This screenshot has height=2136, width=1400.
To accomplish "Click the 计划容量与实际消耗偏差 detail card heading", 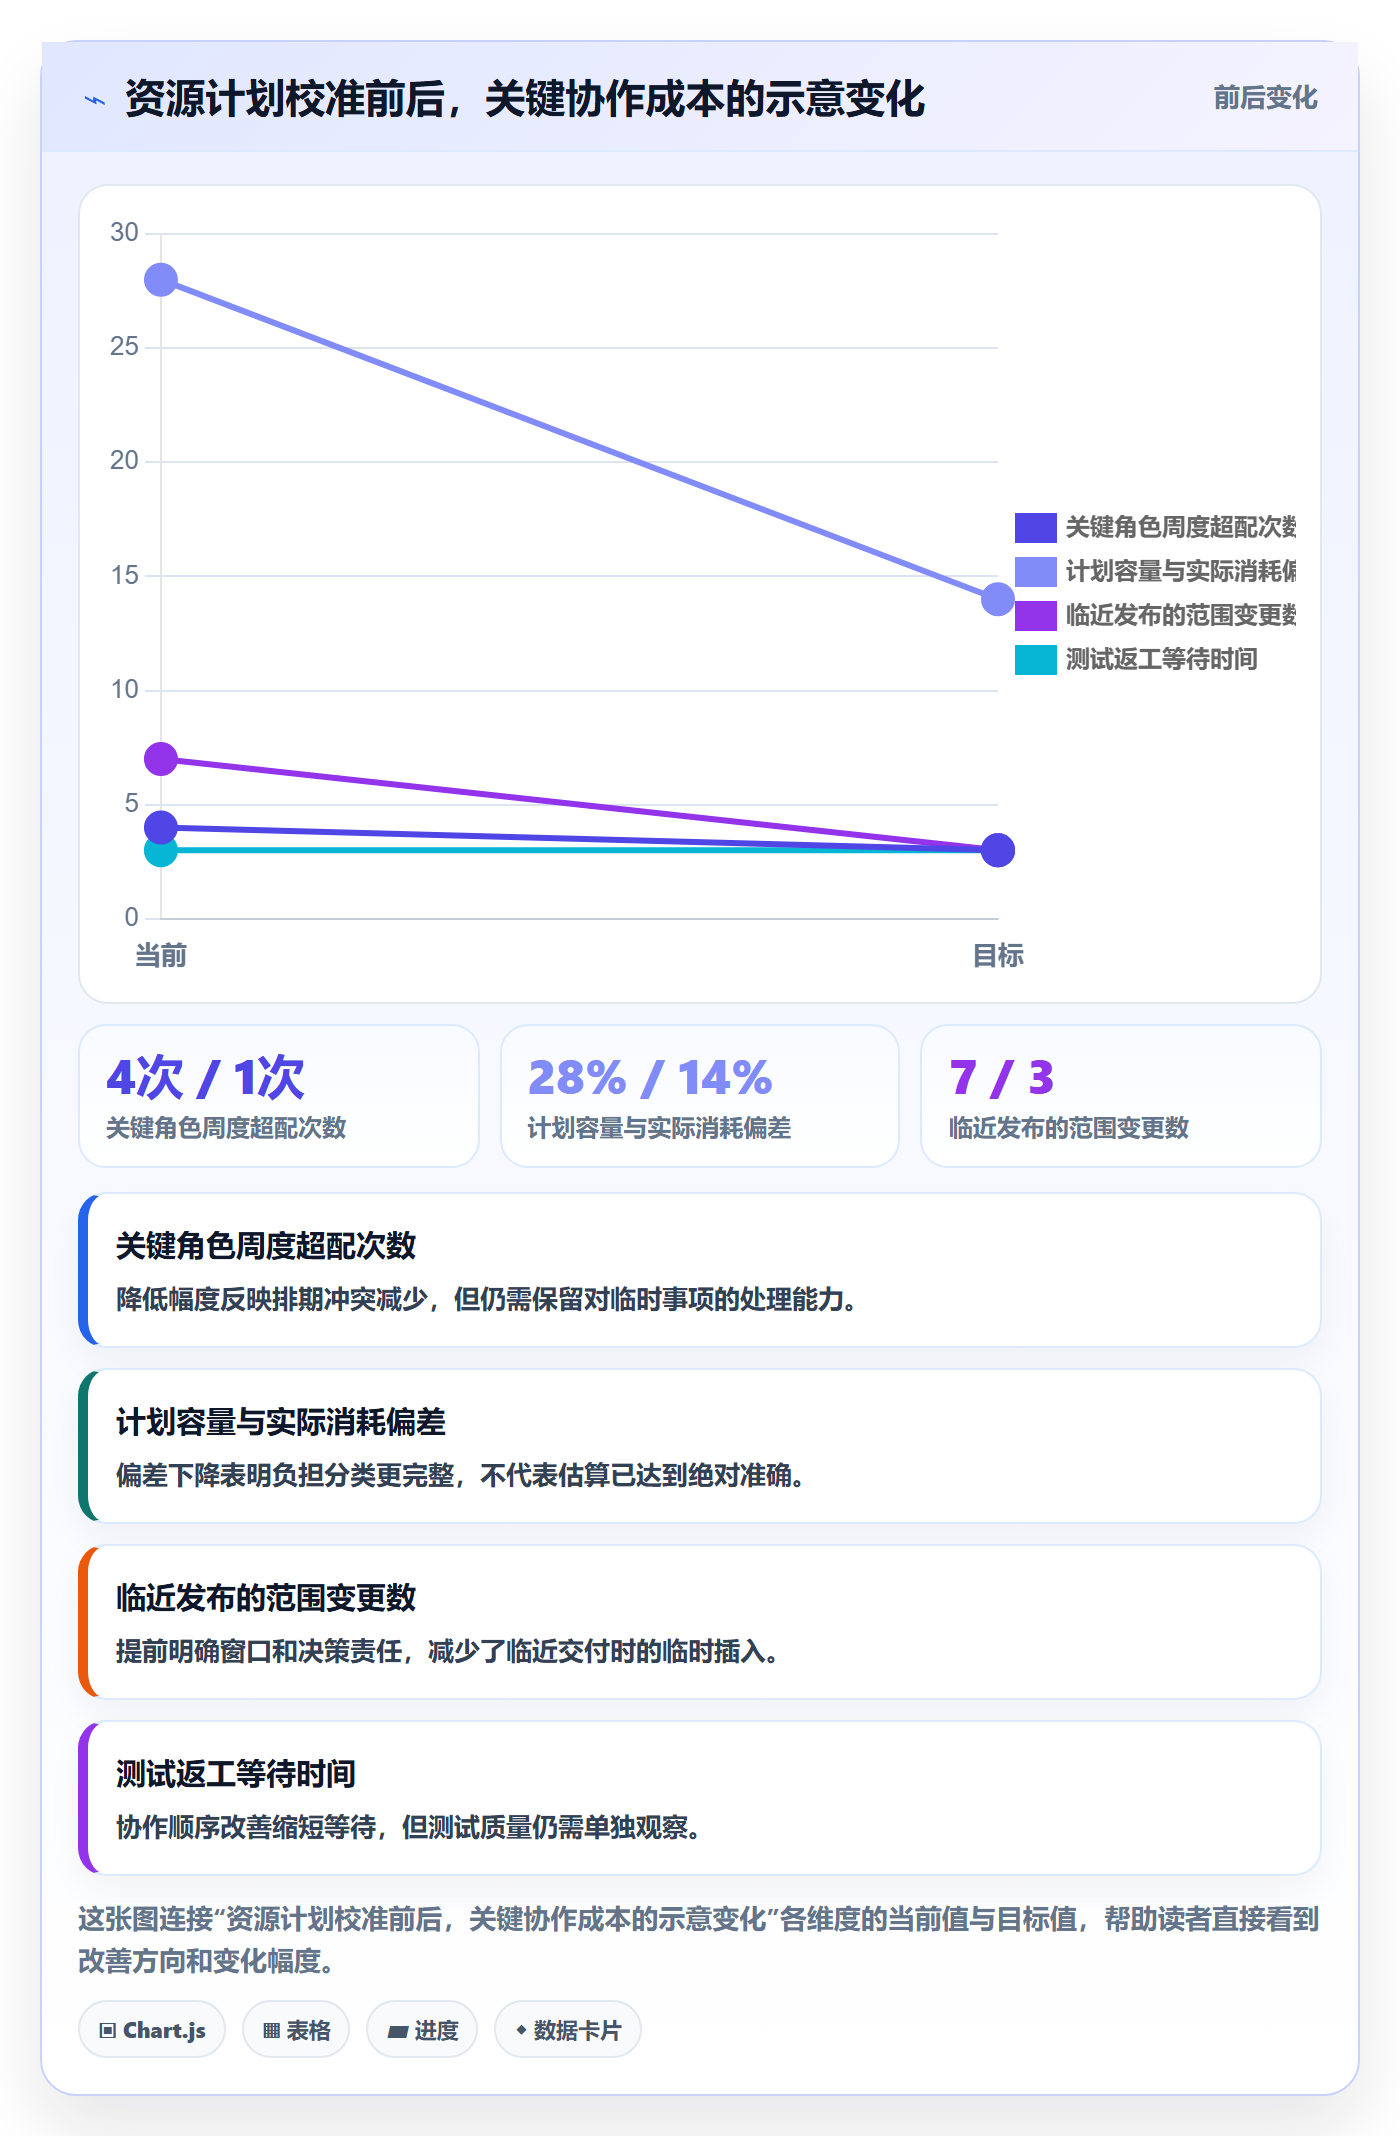I will tap(281, 1422).
